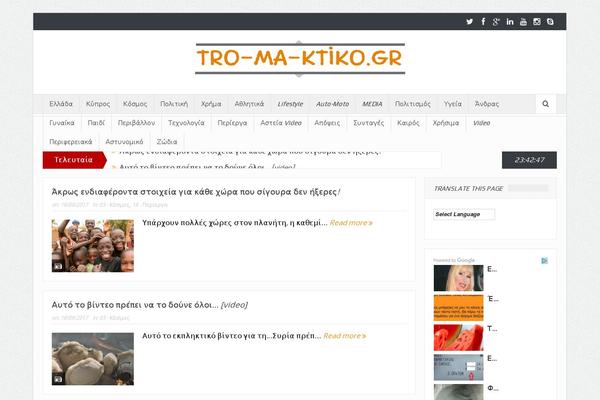
Task: Open the Περιβάλλον menu item
Action: 137,123
